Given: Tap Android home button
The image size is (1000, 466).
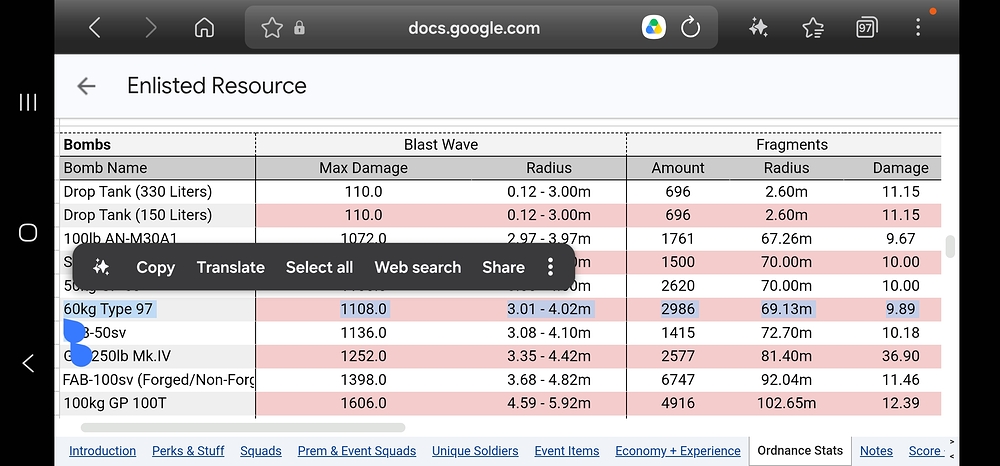Looking at the screenshot, I should (28, 233).
